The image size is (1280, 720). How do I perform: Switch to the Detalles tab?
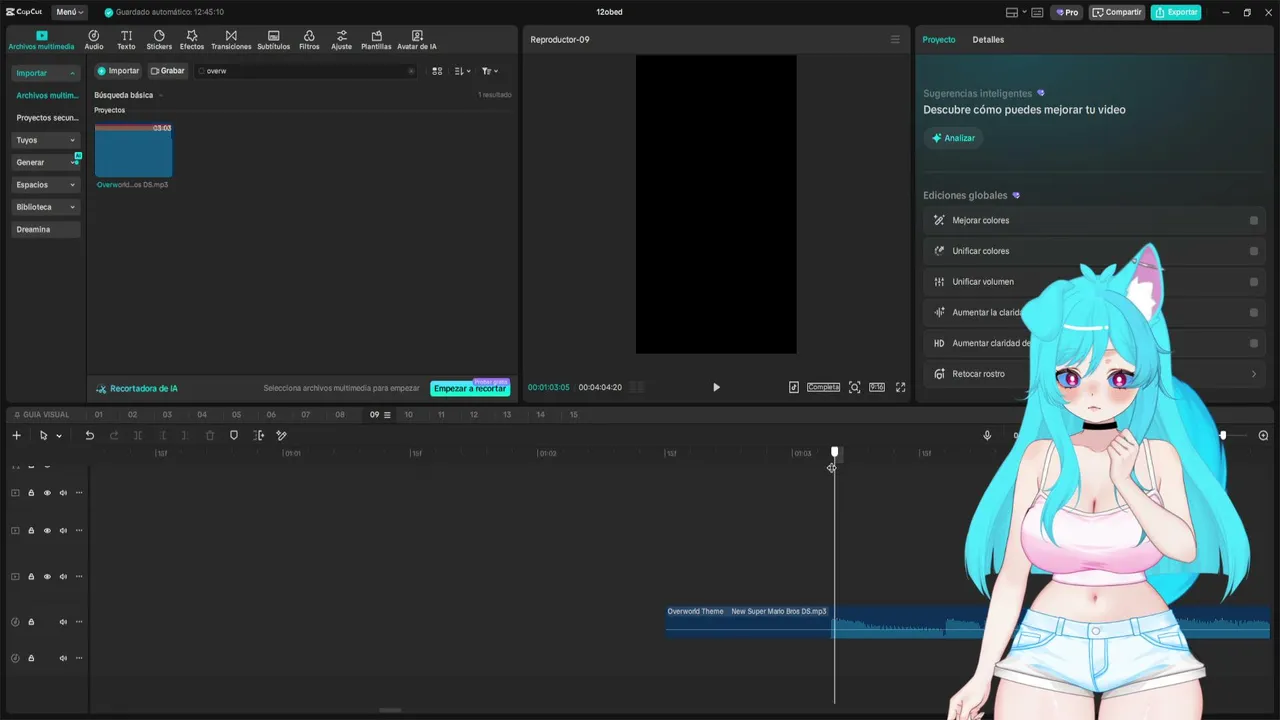coord(988,40)
